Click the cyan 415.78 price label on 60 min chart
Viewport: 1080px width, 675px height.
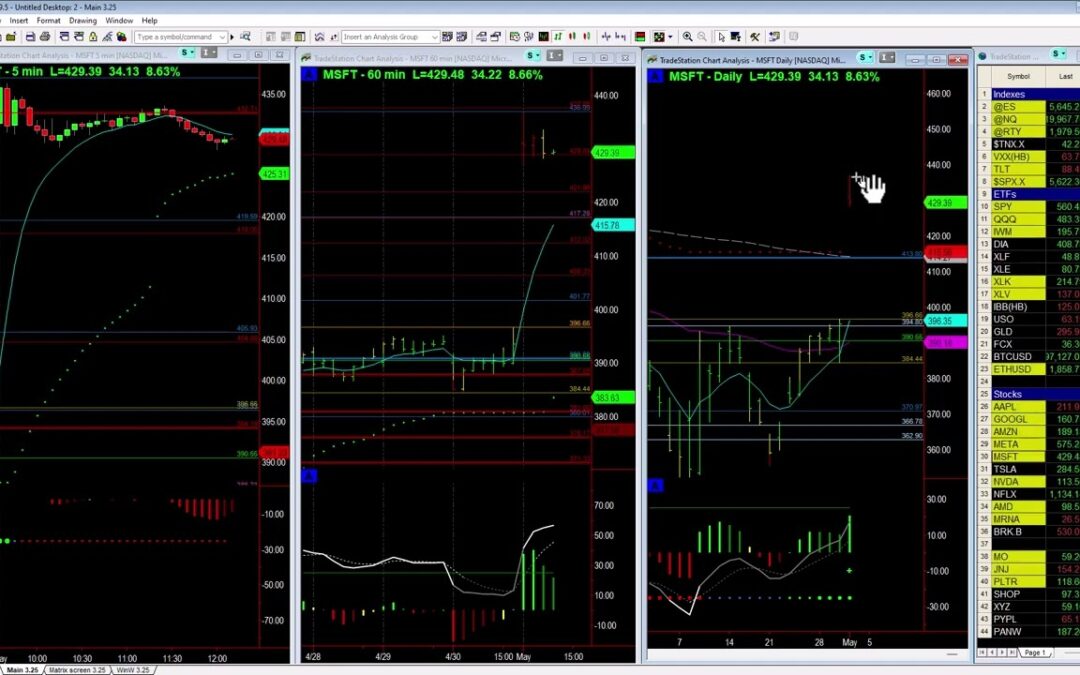613,225
